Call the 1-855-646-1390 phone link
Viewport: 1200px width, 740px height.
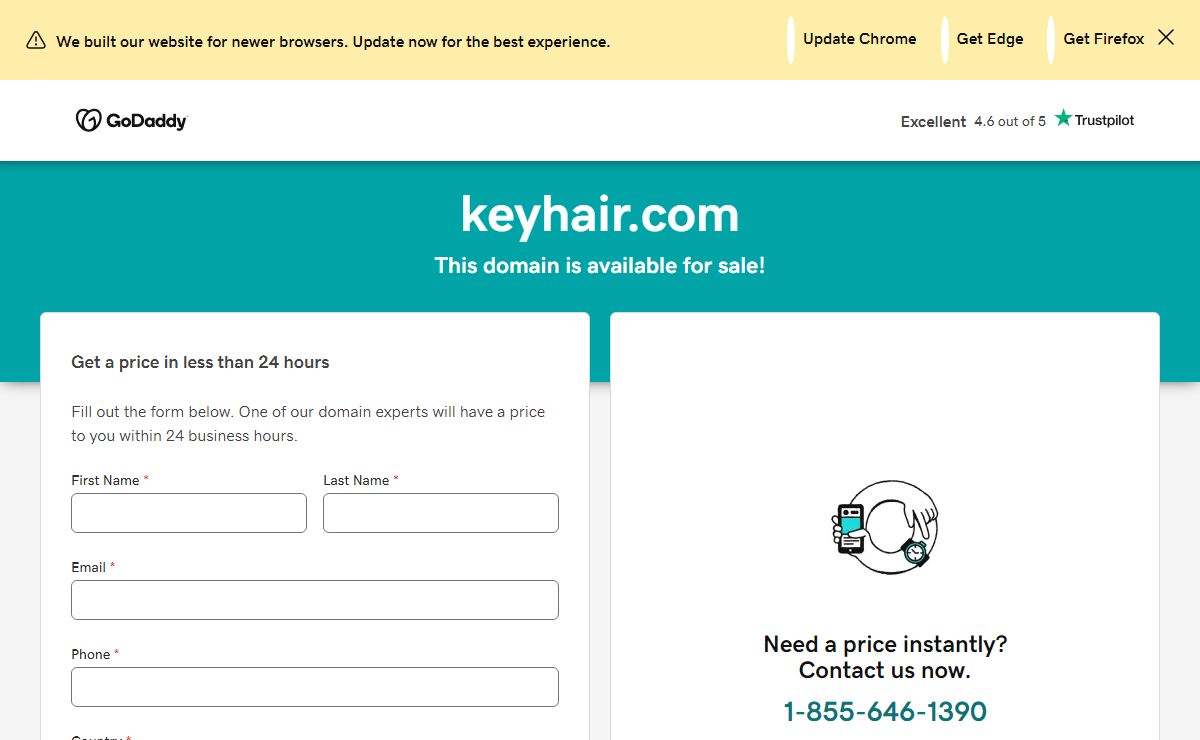click(885, 711)
